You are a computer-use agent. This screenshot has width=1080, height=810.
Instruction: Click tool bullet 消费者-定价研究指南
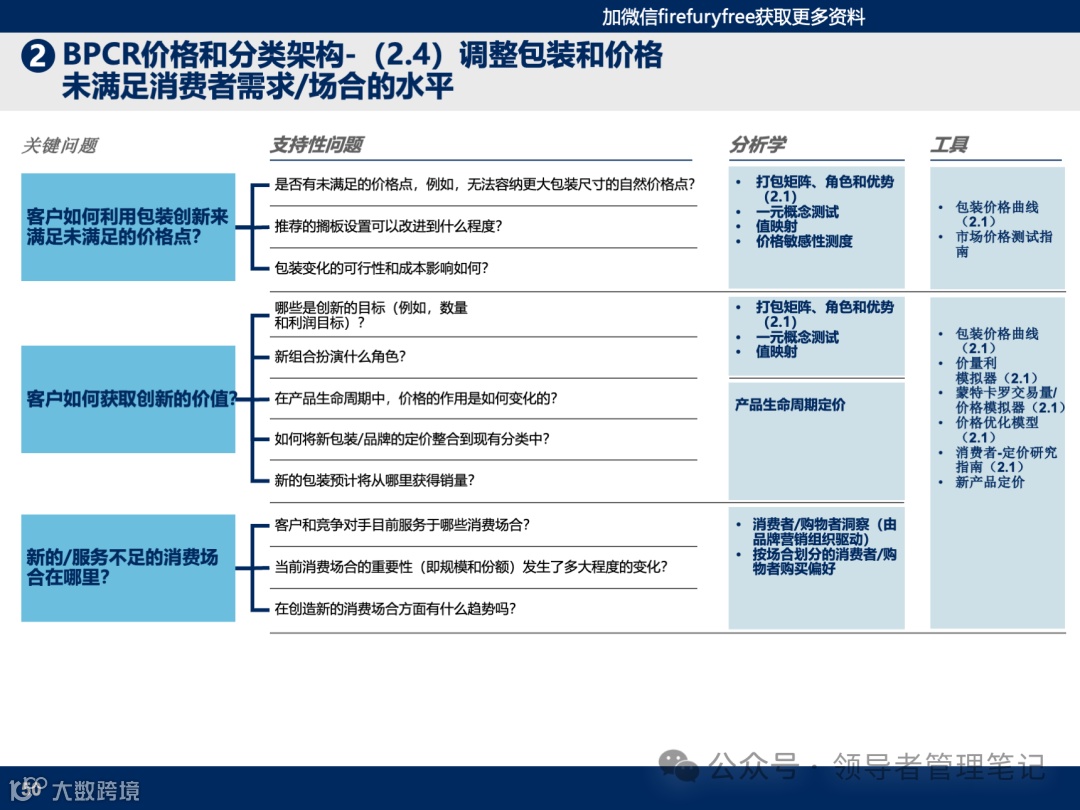click(1006, 459)
